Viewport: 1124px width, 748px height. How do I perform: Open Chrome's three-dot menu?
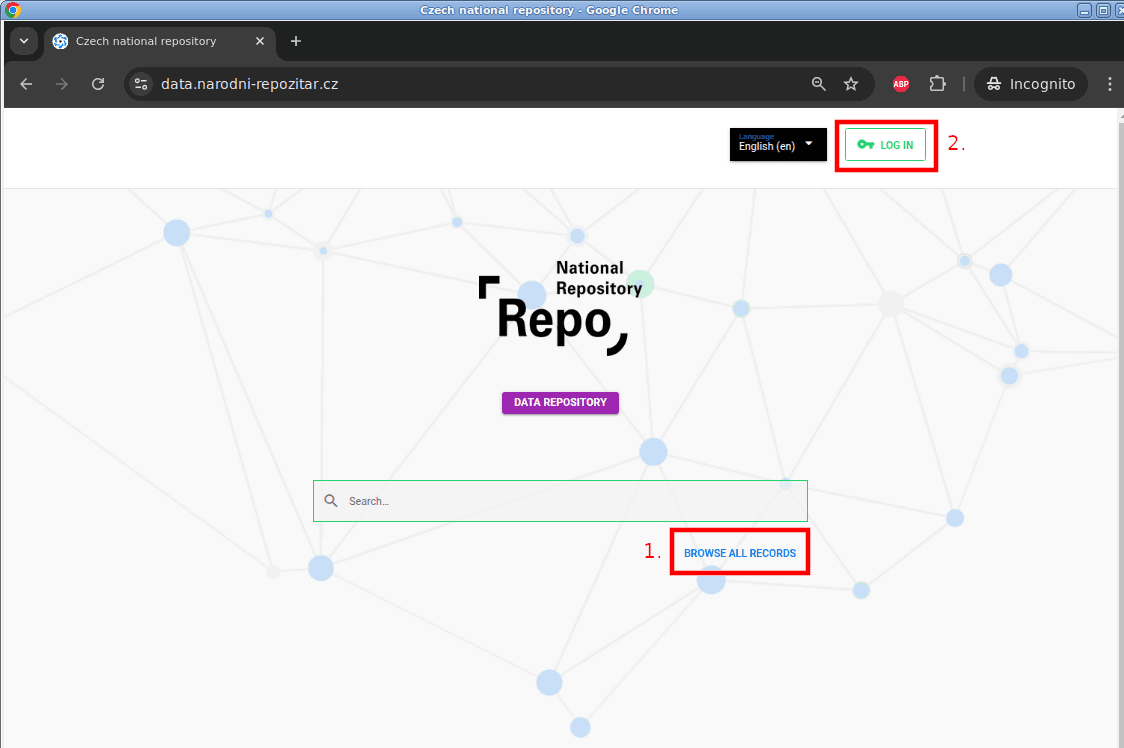tap(1110, 84)
